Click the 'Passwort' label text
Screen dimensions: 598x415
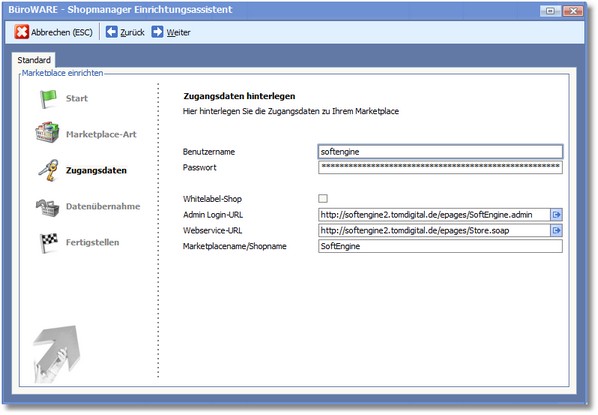click(199, 167)
